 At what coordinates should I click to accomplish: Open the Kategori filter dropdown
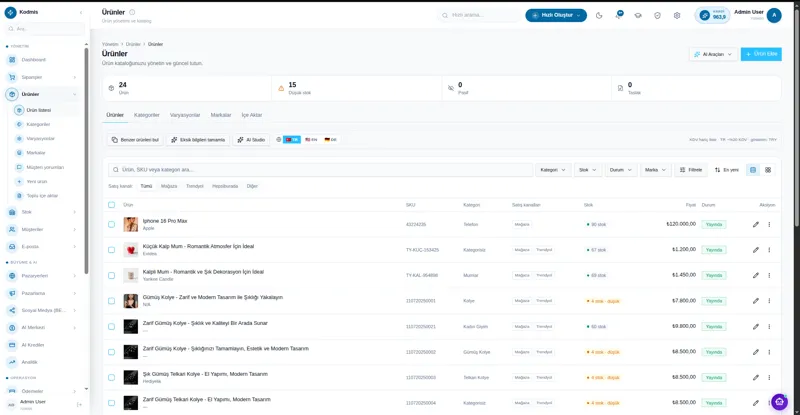coord(553,170)
